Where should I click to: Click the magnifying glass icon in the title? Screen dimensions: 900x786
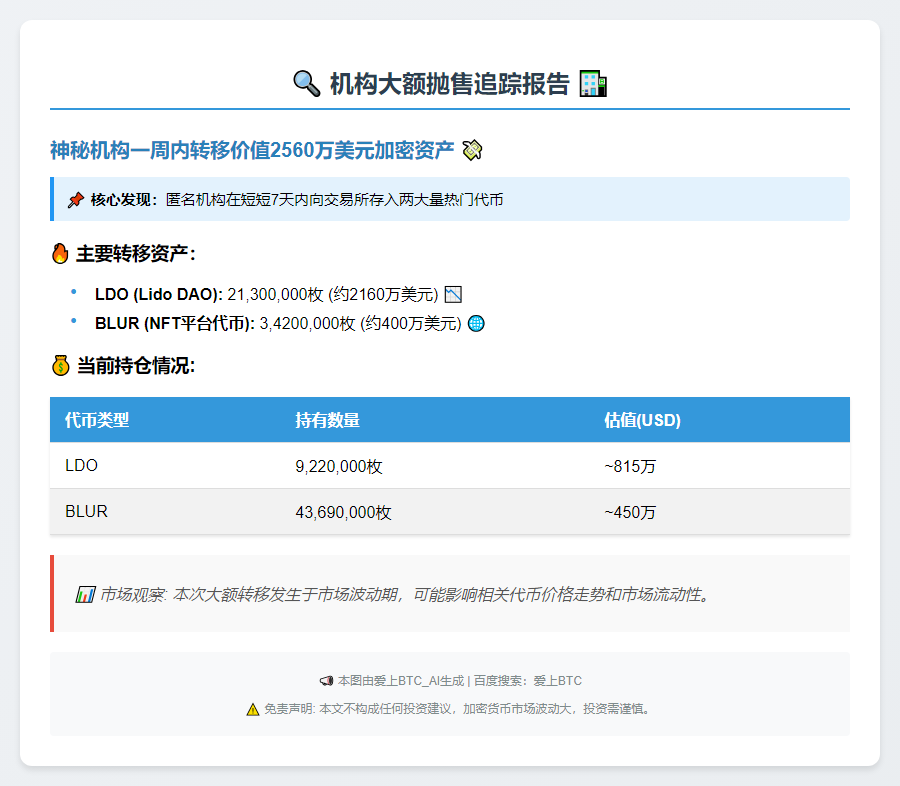307,84
